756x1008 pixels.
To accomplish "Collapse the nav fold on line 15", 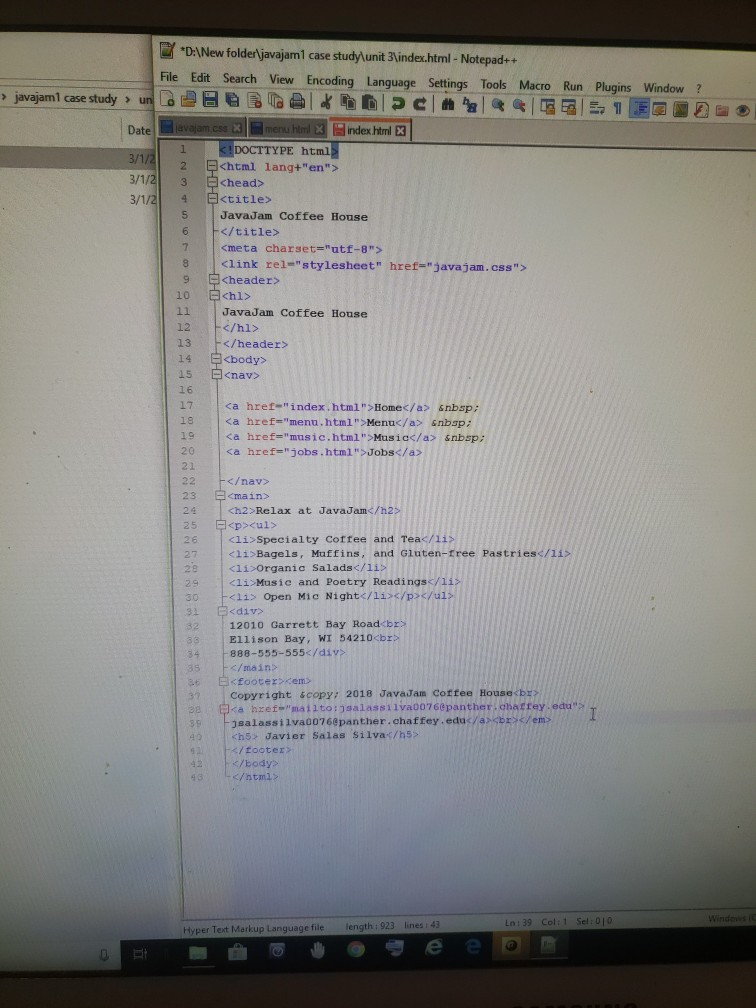I will (217, 375).
